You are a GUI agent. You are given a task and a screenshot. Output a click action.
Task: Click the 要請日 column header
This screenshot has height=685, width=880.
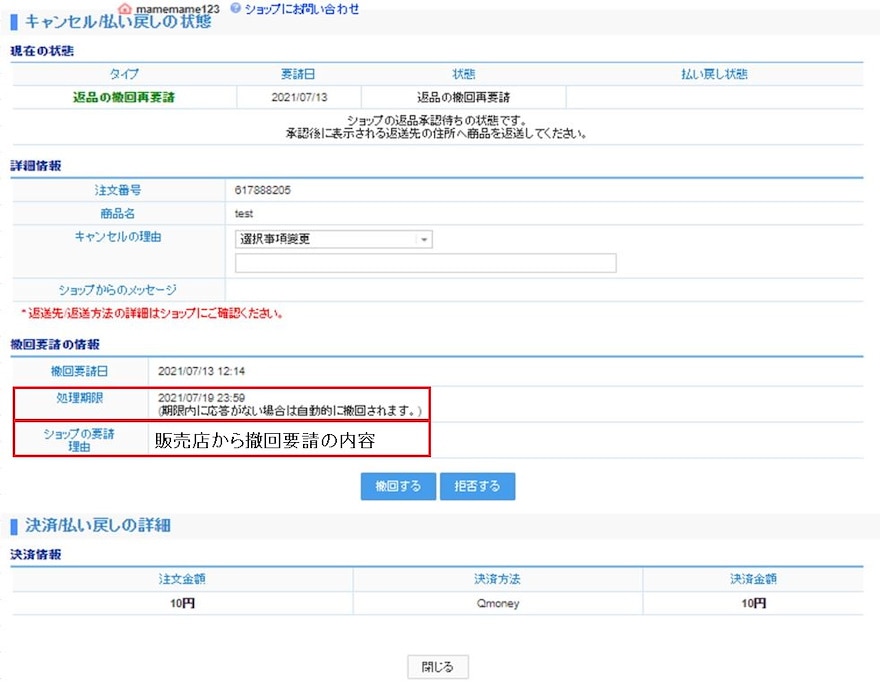pos(298,74)
